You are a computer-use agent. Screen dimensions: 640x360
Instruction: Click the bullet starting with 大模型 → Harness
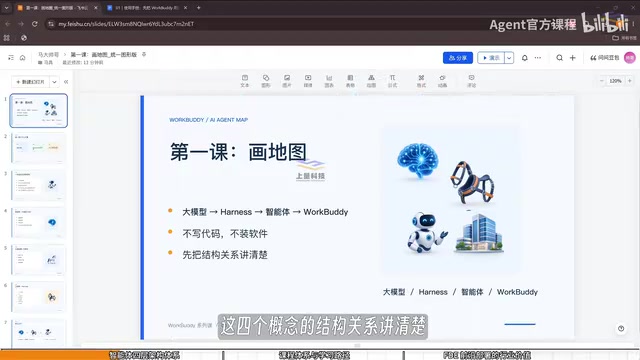(x=265, y=212)
